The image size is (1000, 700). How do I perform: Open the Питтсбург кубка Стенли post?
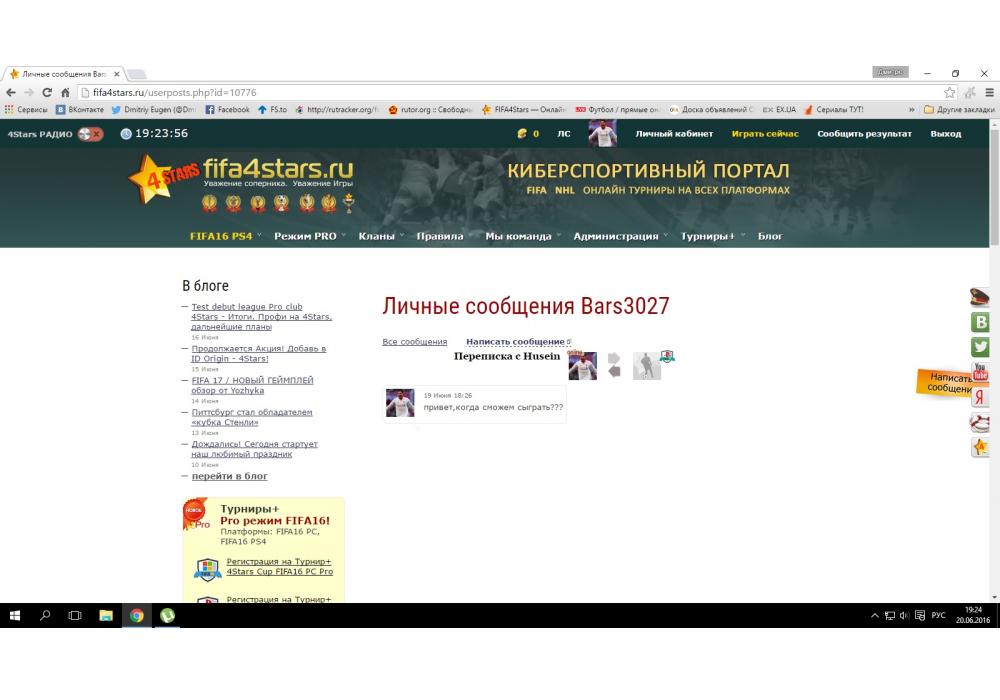[x=252, y=417]
